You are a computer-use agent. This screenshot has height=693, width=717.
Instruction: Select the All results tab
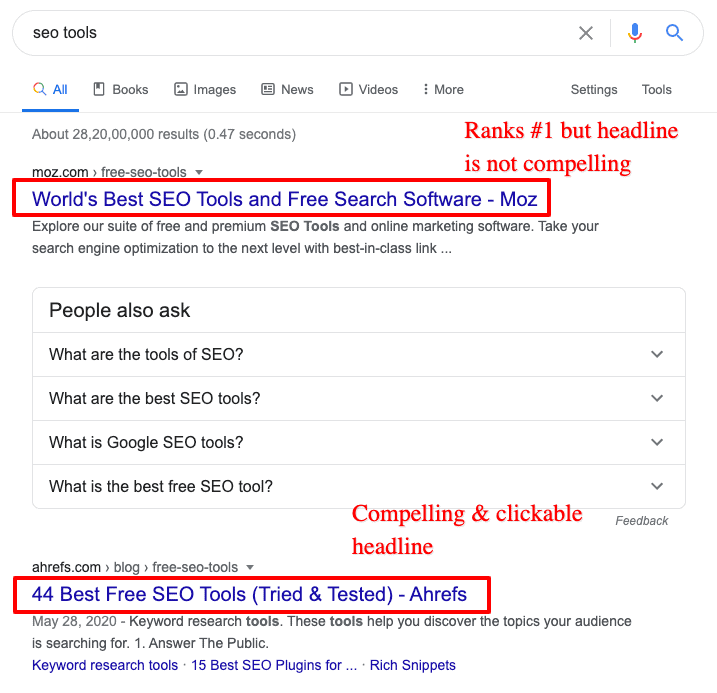click(50, 90)
